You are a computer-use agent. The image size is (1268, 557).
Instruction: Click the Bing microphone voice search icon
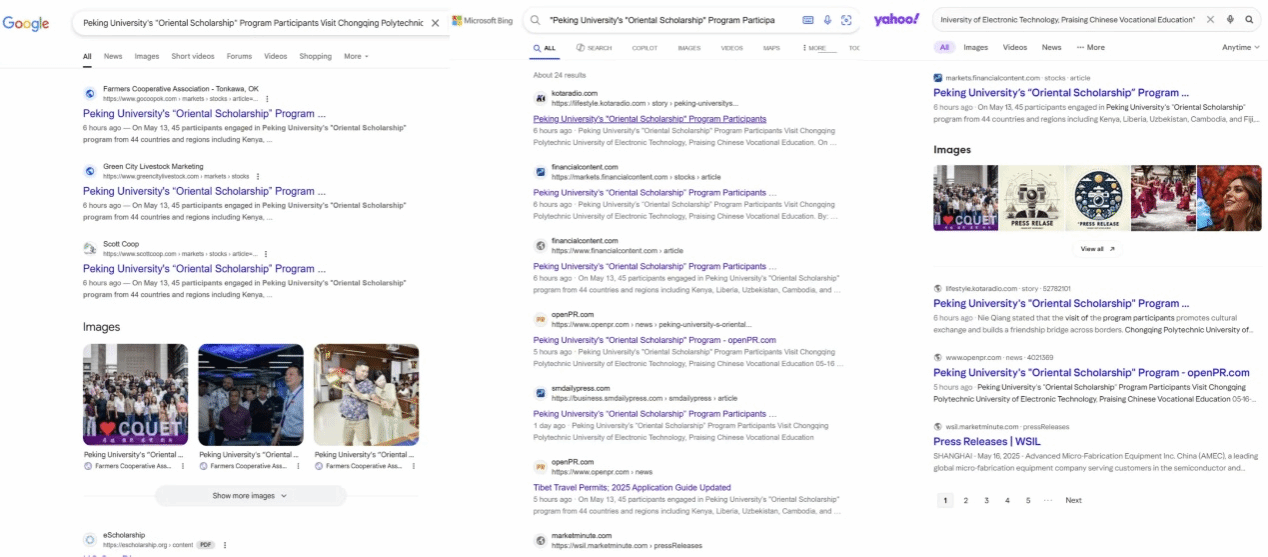point(827,20)
